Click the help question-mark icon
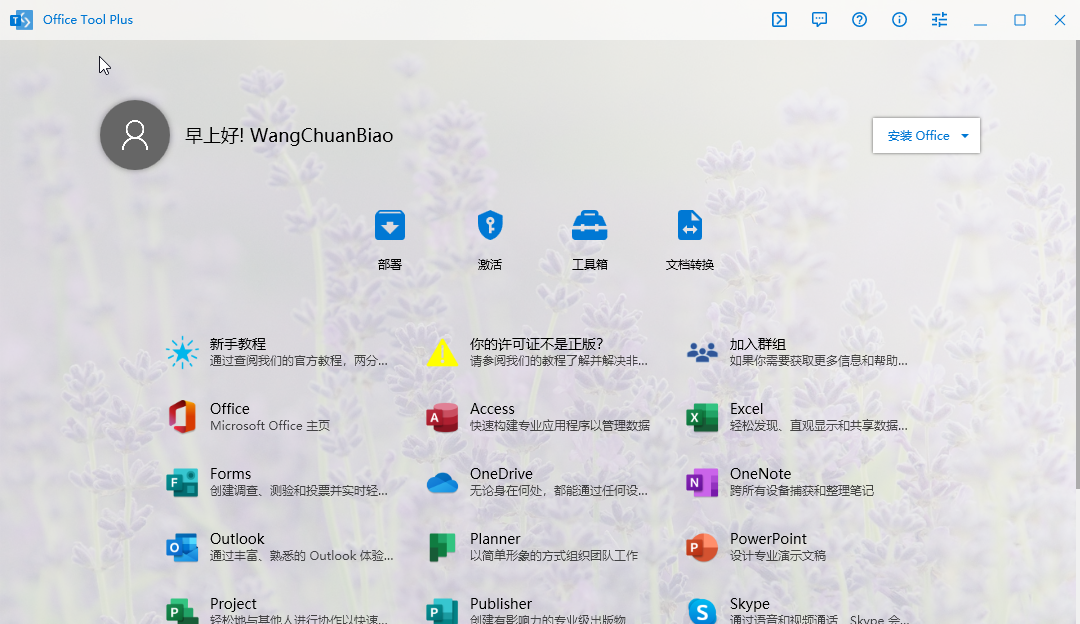This screenshot has width=1080, height=624. (x=859, y=19)
